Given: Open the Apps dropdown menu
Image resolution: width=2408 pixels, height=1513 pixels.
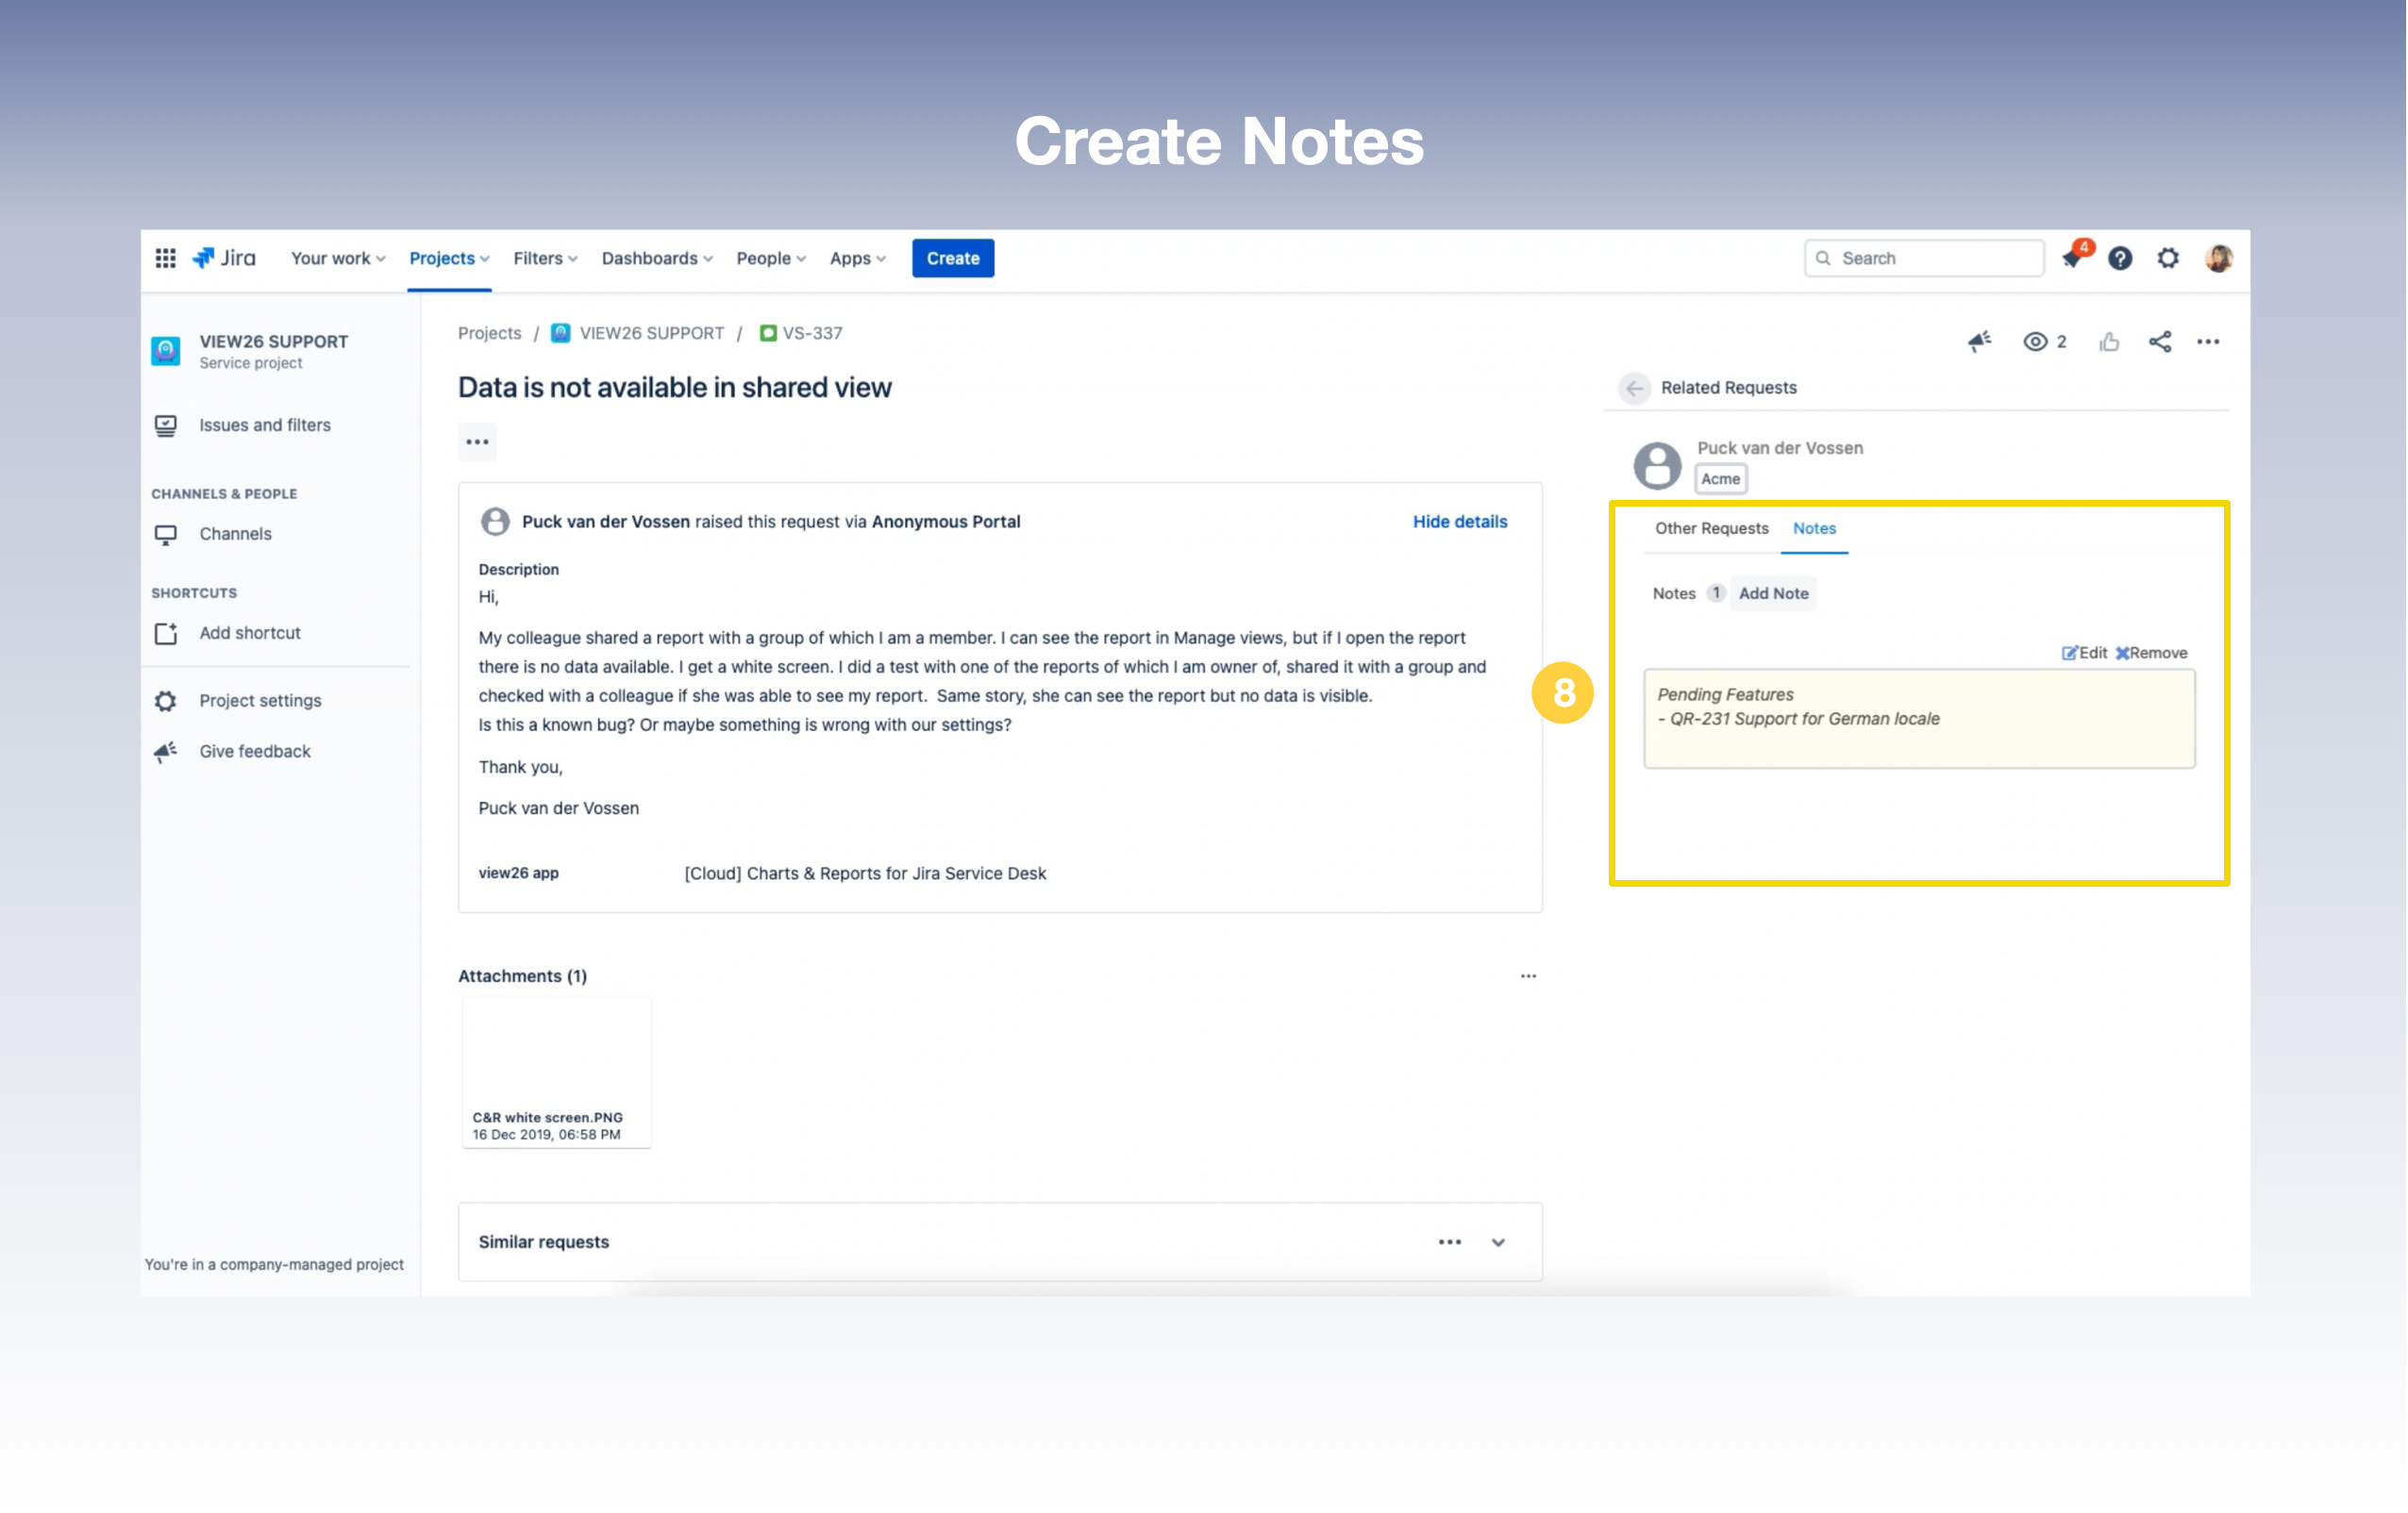Looking at the screenshot, I should 857,258.
